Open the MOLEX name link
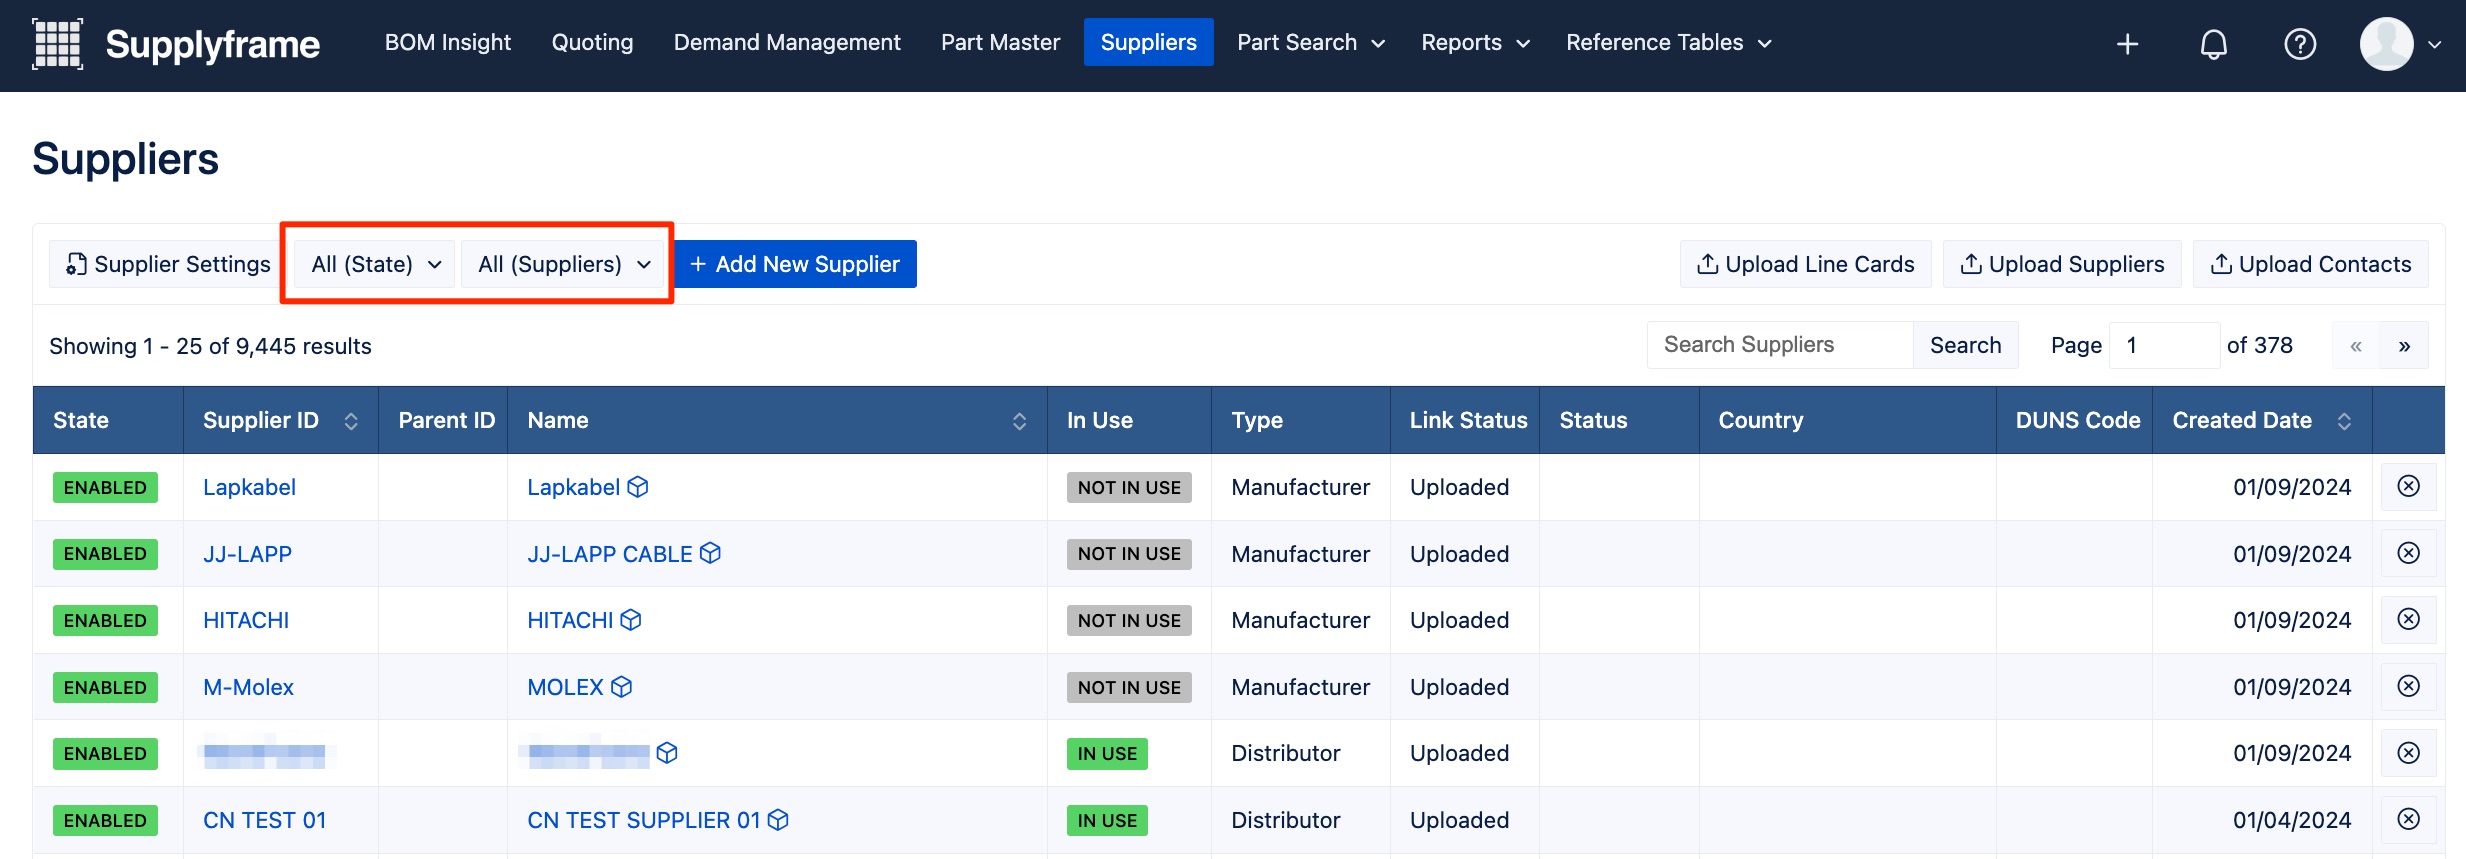The height and width of the screenshot is (859, 2466). tap(565, 687)
